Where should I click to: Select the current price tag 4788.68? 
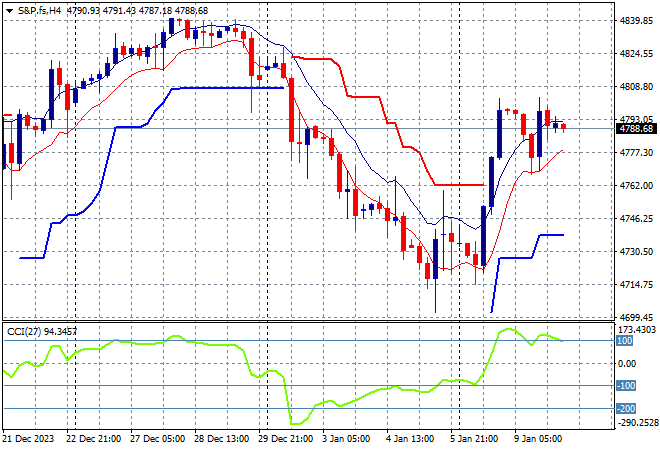(x=636, y=129)
